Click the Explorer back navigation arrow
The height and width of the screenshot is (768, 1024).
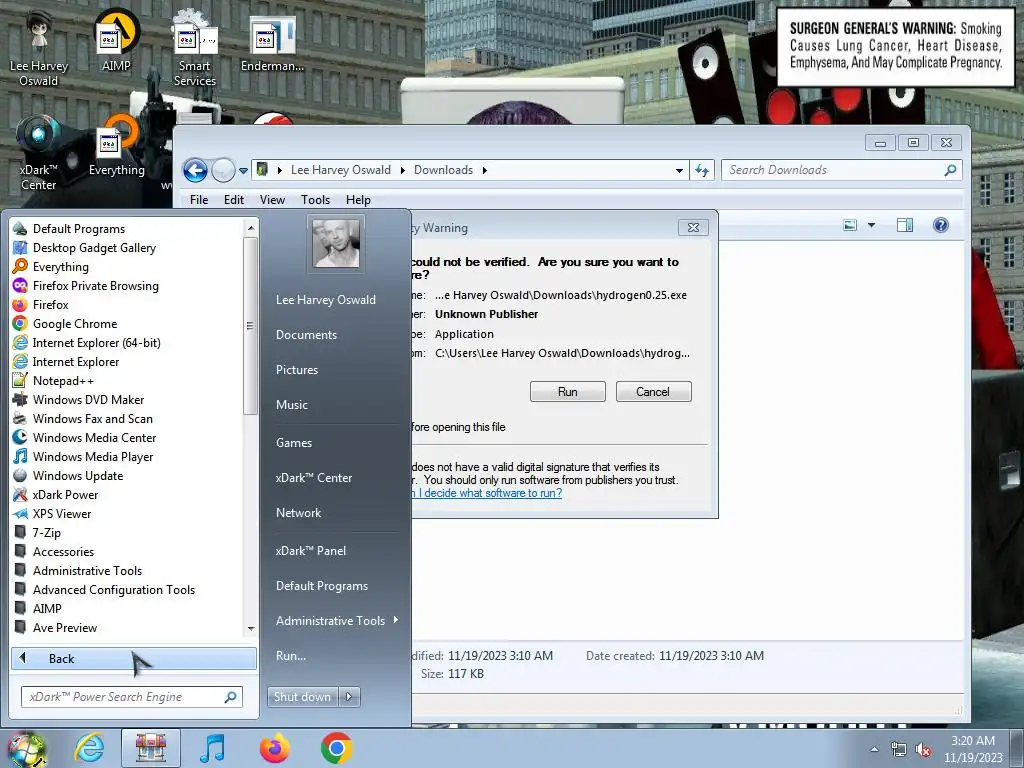pos(195,170)
